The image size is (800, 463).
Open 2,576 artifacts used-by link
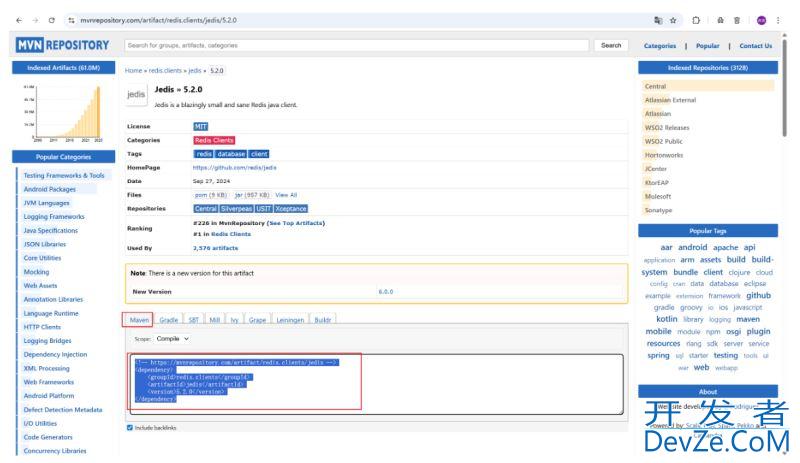pyautogui.click(x=215, y=248)
